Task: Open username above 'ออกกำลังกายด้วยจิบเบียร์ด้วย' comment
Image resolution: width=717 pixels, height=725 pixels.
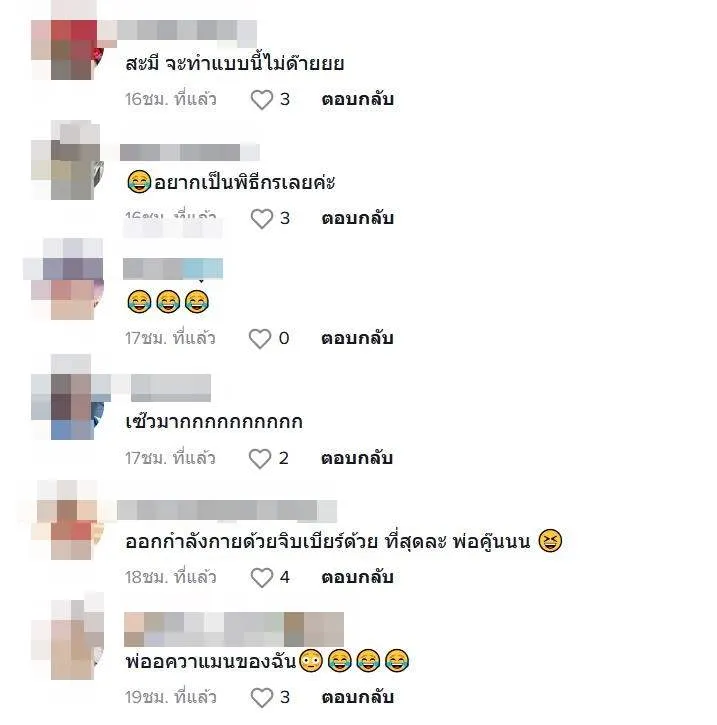Action: click(227, 511)
